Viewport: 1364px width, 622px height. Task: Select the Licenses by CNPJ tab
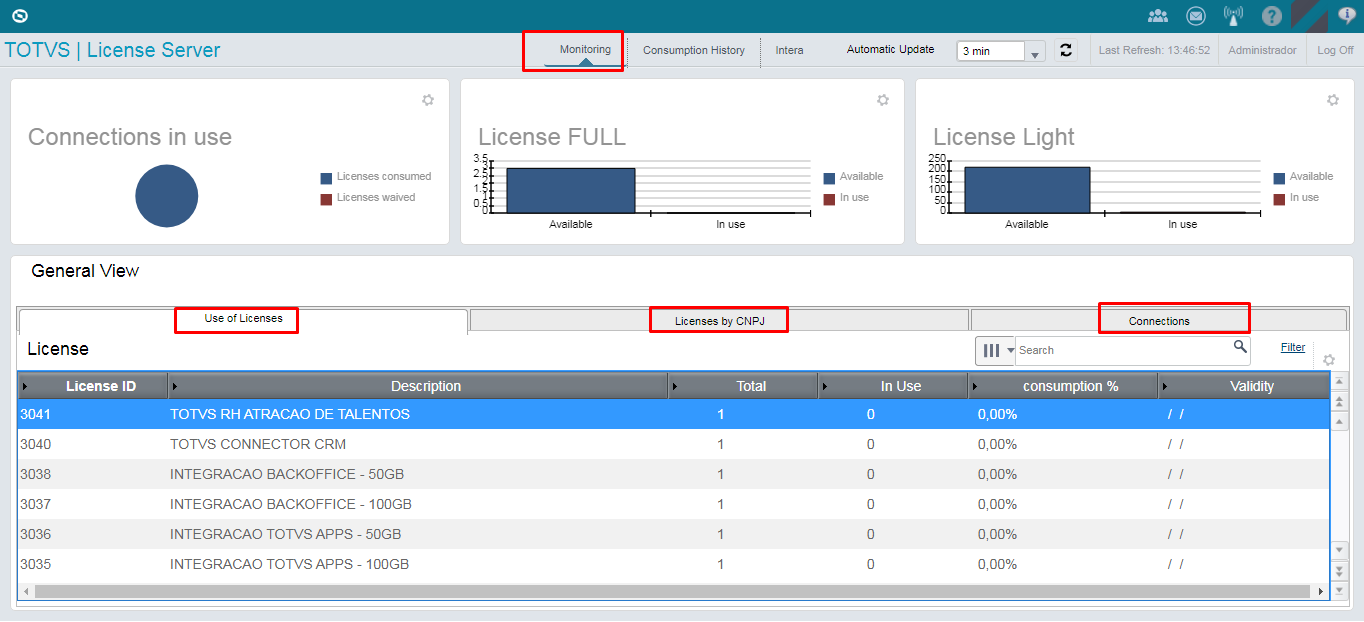719,321
